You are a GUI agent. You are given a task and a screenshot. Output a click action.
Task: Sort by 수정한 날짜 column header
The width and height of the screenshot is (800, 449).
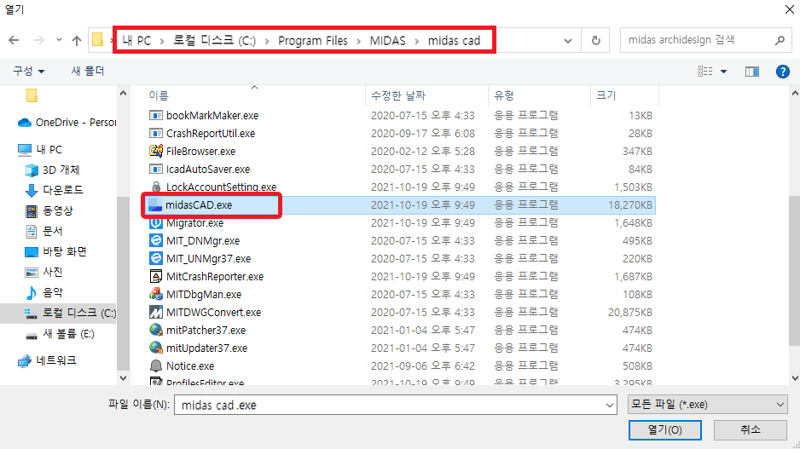tap(398, 95)
